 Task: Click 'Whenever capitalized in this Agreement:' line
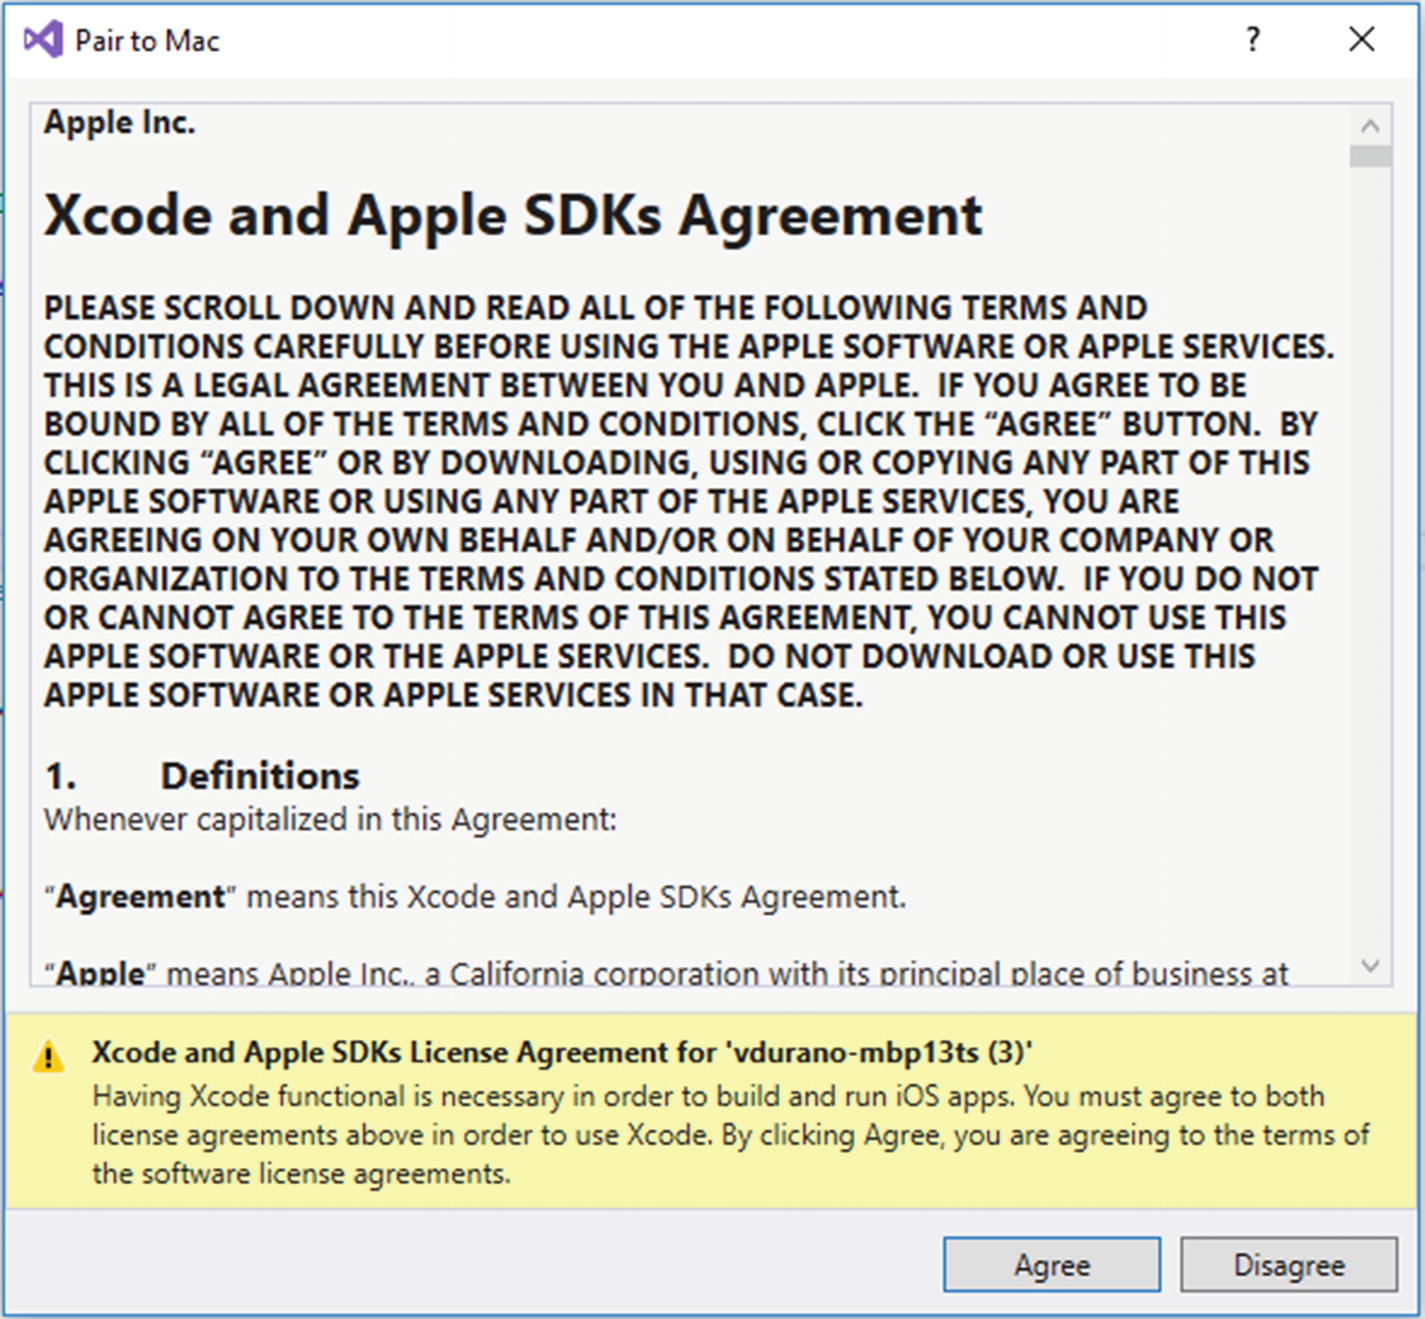click(x=331, y=820)
